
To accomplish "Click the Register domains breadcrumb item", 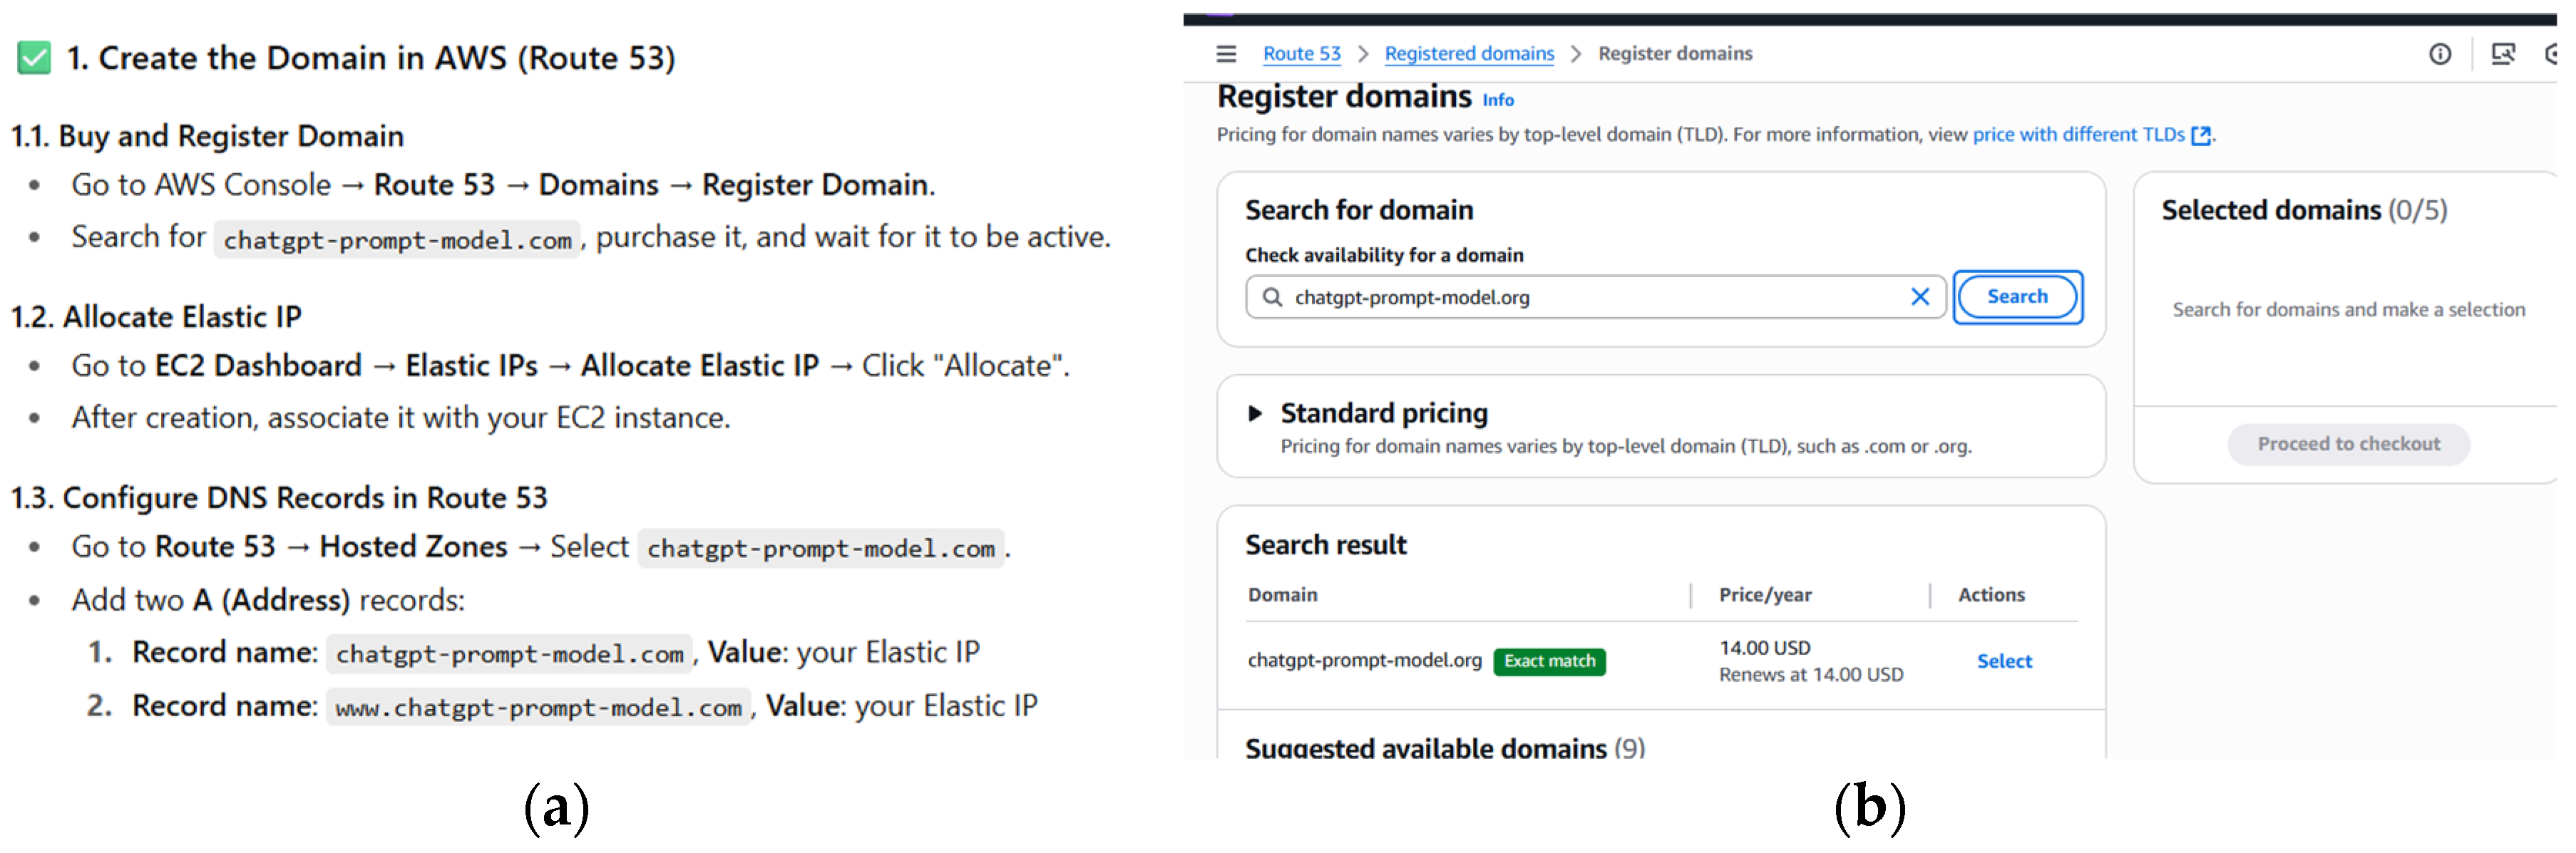I will coord(1674,54).
